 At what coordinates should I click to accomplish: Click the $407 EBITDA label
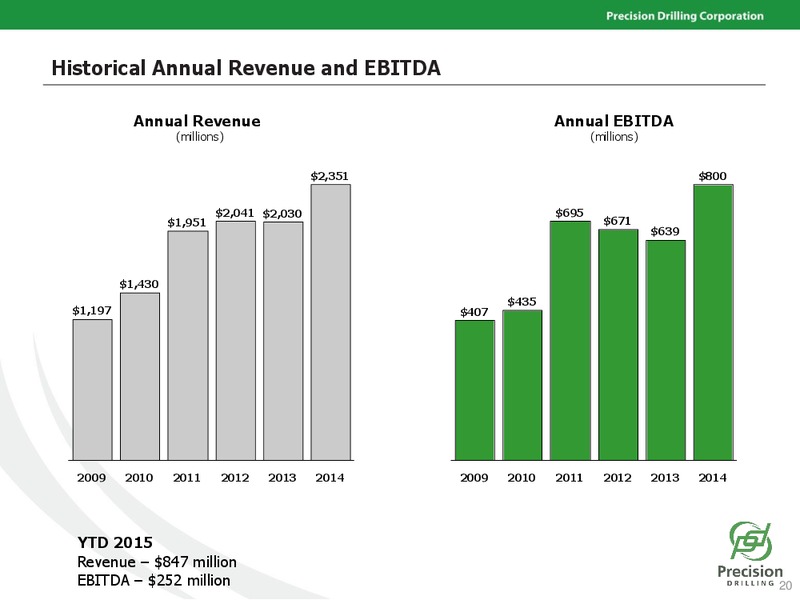click(x=474, y=312)
